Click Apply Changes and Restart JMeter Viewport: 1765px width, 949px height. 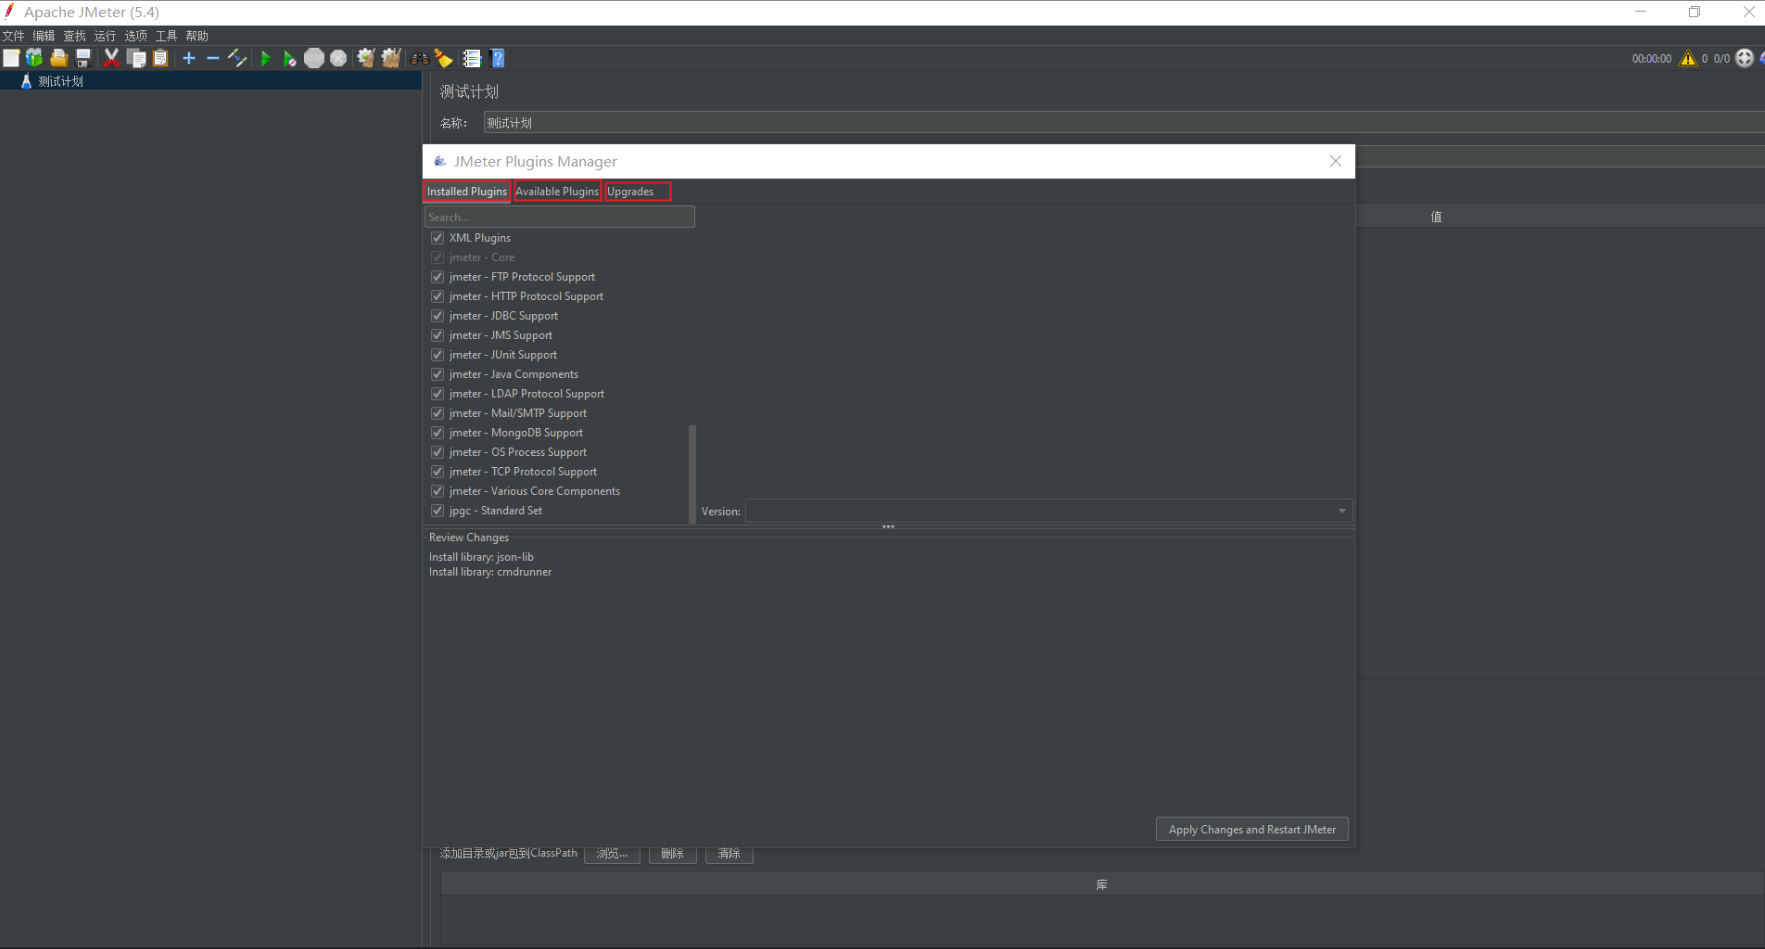tap(1252, 829)
